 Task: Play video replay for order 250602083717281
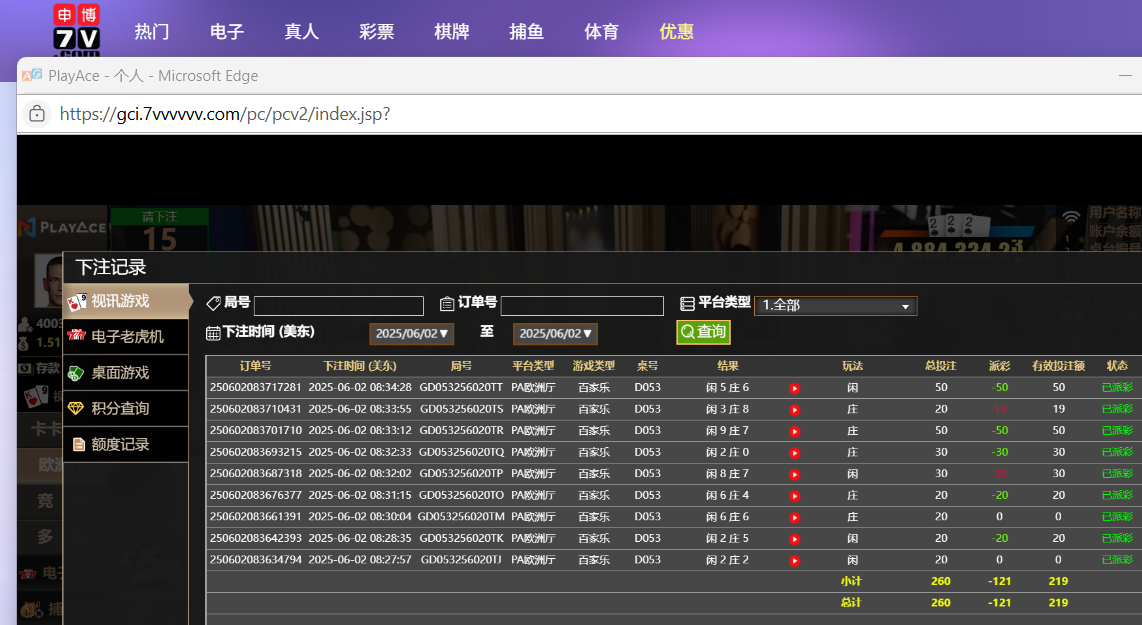(x=794, y=388)
